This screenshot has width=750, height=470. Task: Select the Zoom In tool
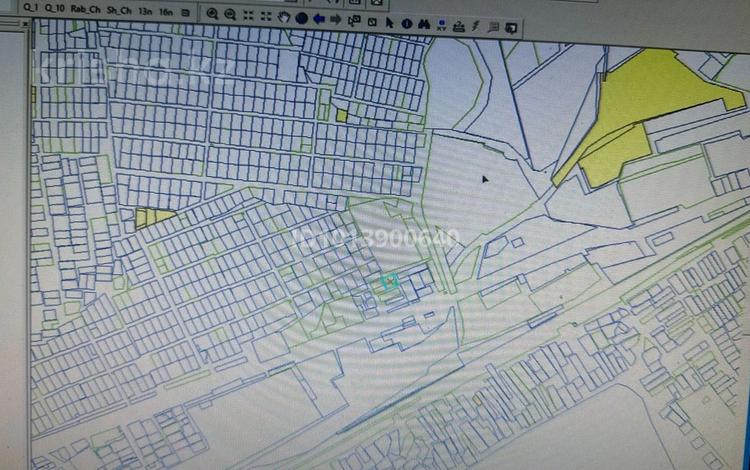[x=212, y=14]
